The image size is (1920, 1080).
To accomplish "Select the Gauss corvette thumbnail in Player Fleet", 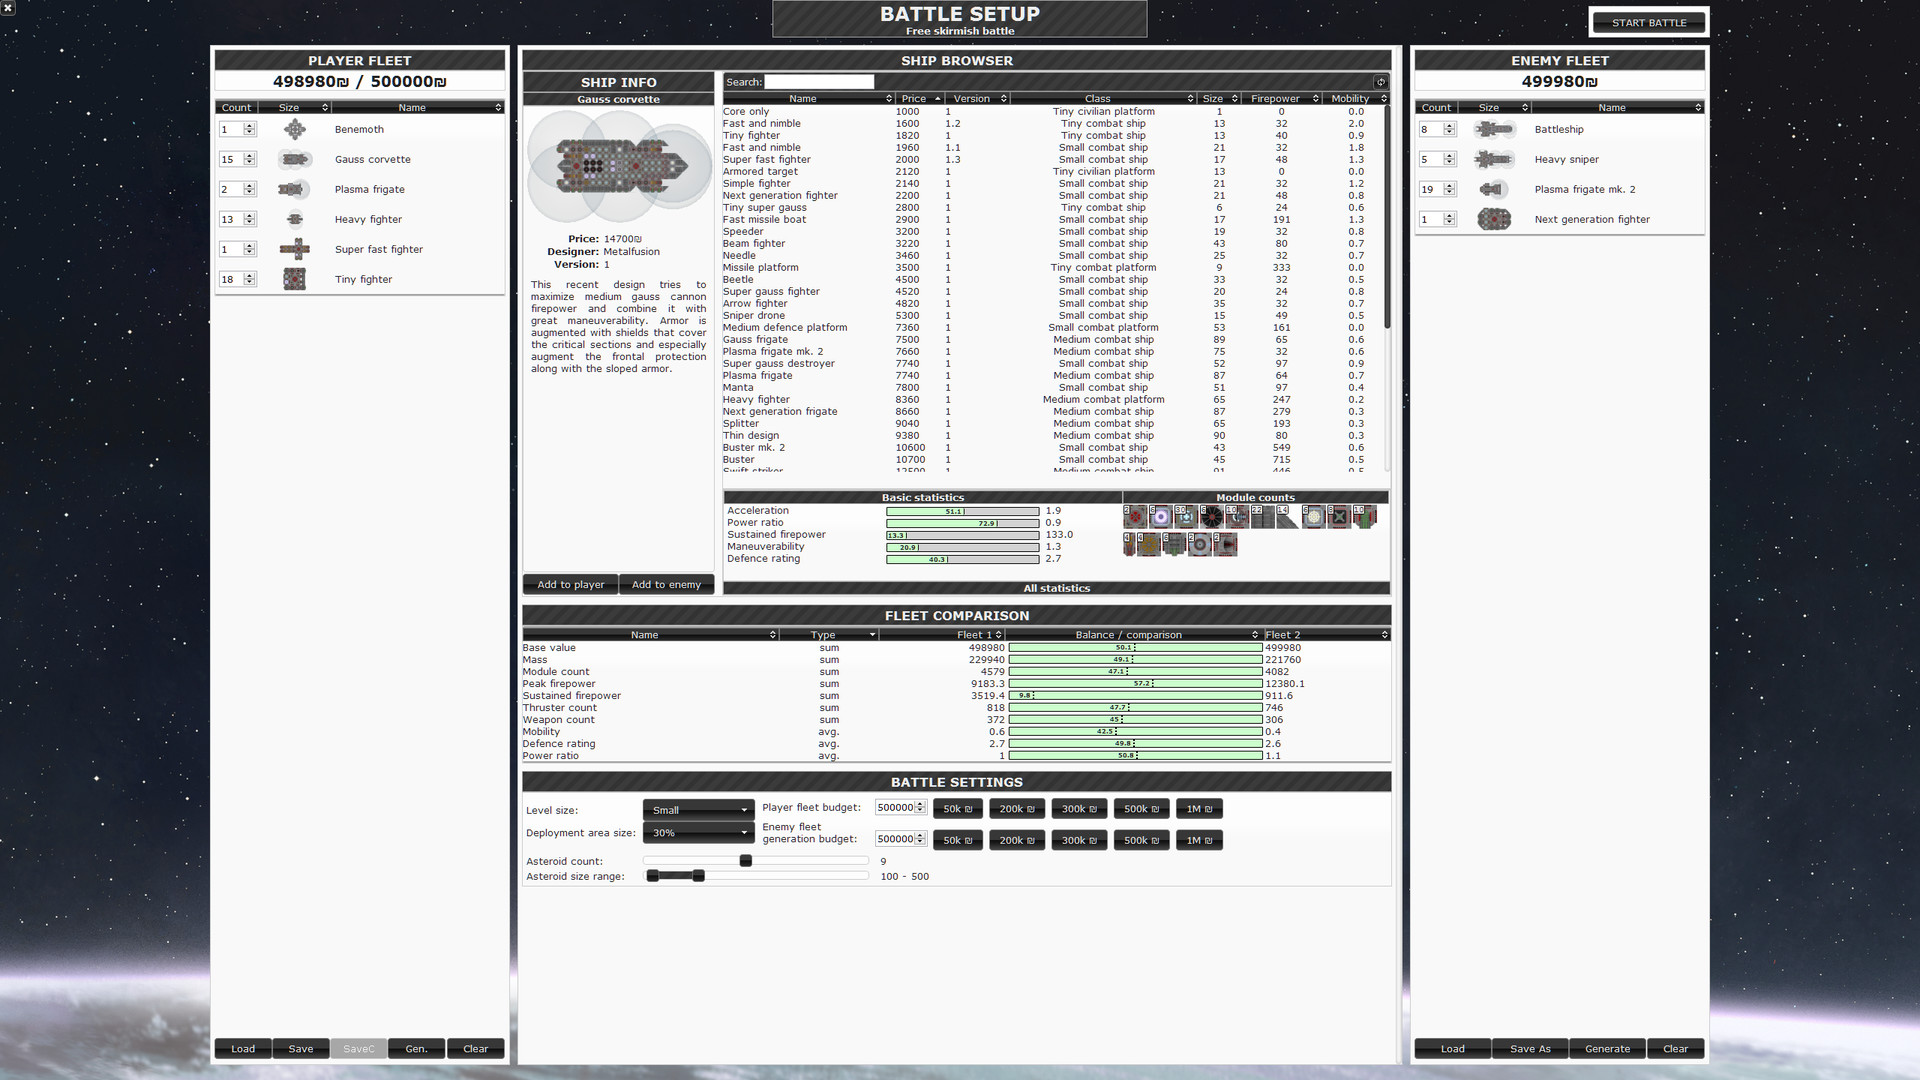I will click(294, 159).
